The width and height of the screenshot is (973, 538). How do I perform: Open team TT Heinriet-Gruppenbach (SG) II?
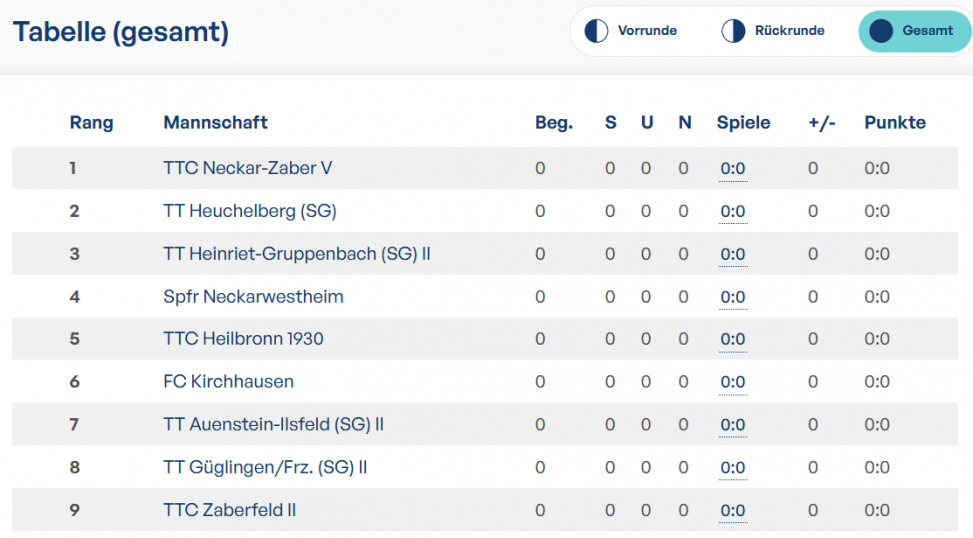pos(297,254)
